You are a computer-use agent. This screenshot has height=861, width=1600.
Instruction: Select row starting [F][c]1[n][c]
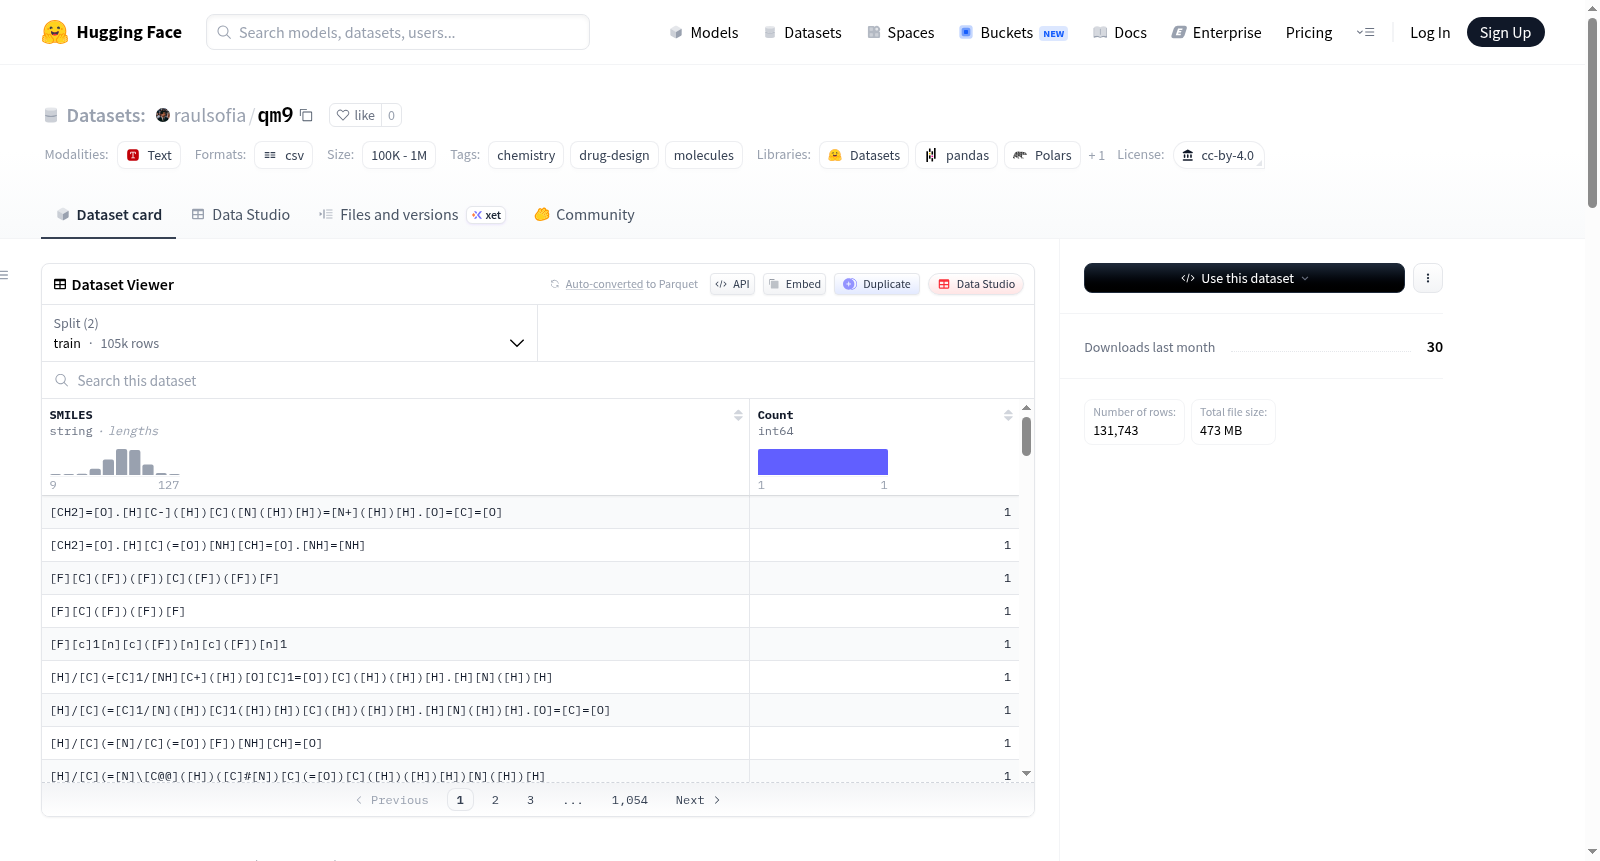[x=530, y=644]
